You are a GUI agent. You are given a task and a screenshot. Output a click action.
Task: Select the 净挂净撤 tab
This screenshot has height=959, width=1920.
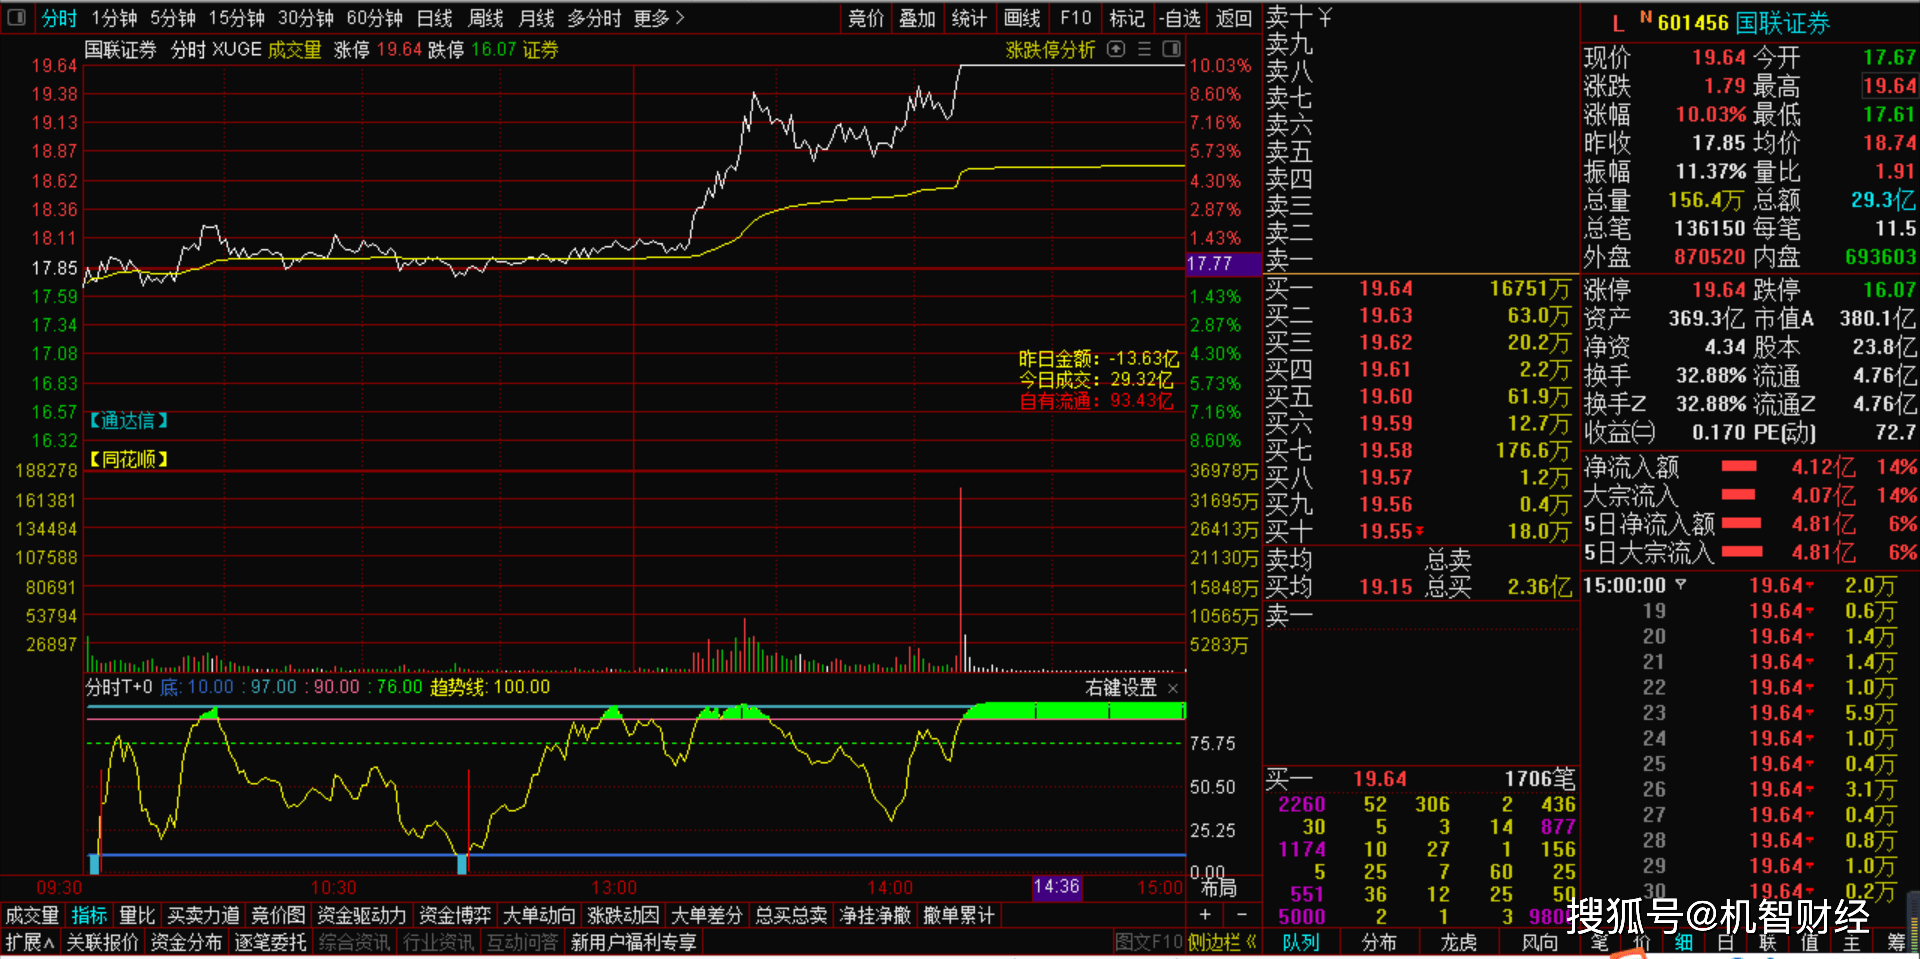875,915
